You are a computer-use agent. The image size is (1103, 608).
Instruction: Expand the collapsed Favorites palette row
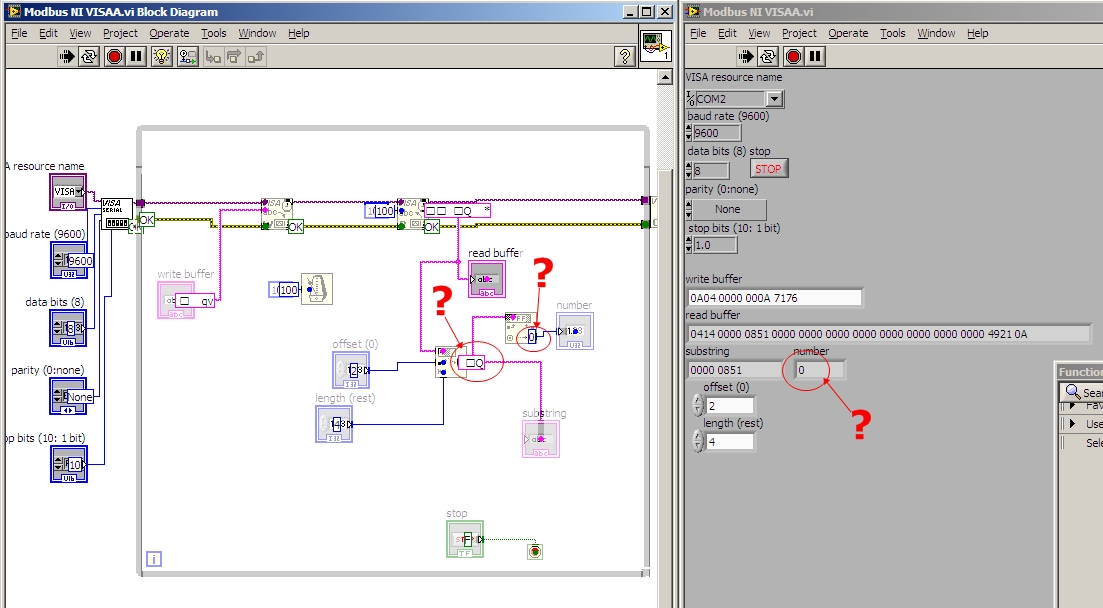(x=1072, y=406)
